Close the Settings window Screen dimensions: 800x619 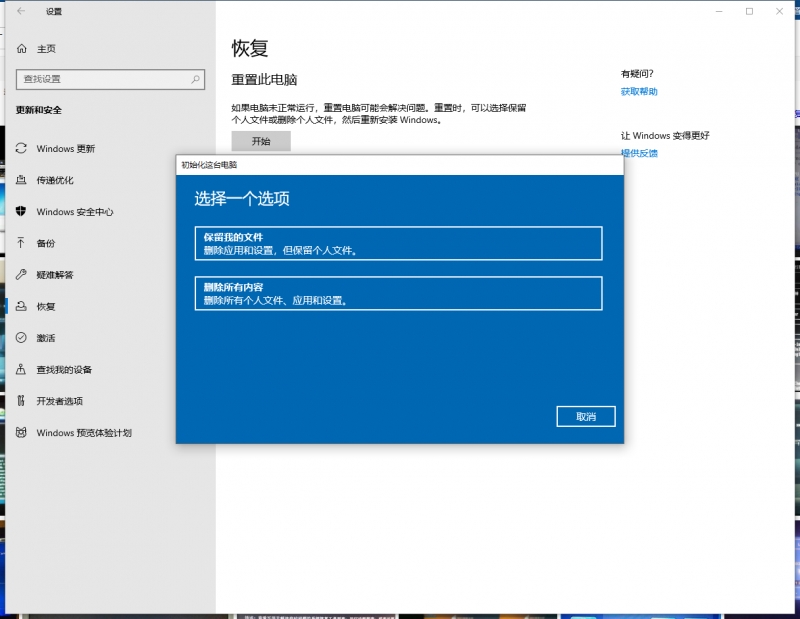click(779, 11)
